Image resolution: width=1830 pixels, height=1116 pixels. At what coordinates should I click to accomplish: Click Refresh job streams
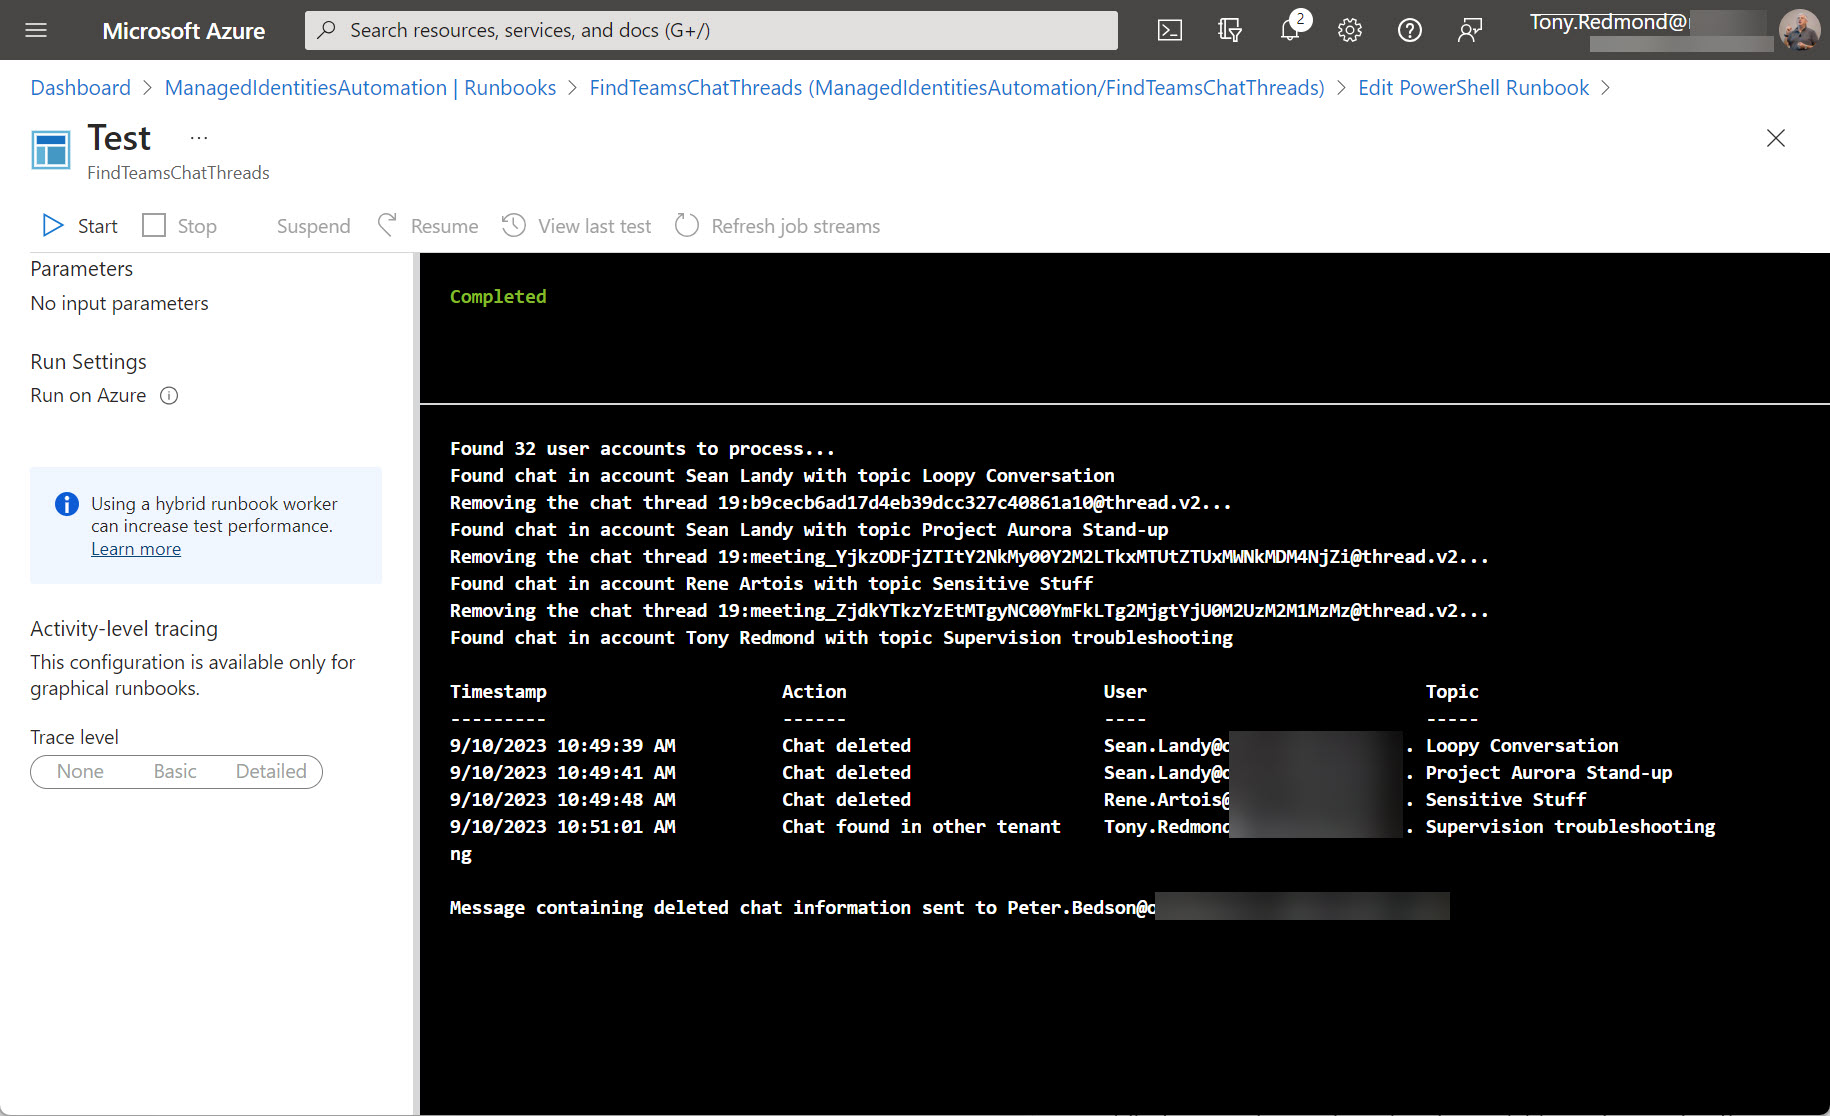coord(777,225)
